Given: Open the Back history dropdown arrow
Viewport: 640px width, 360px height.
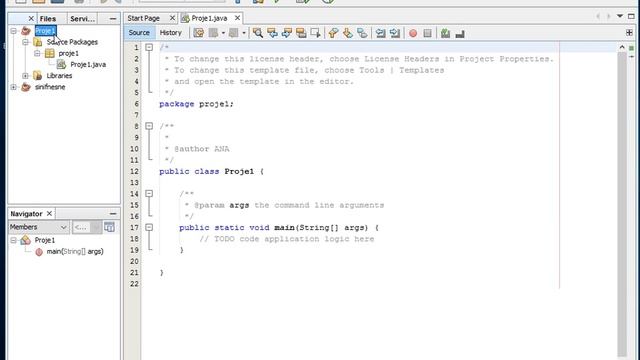Looking at the screenshot, I should coord(223,33).
